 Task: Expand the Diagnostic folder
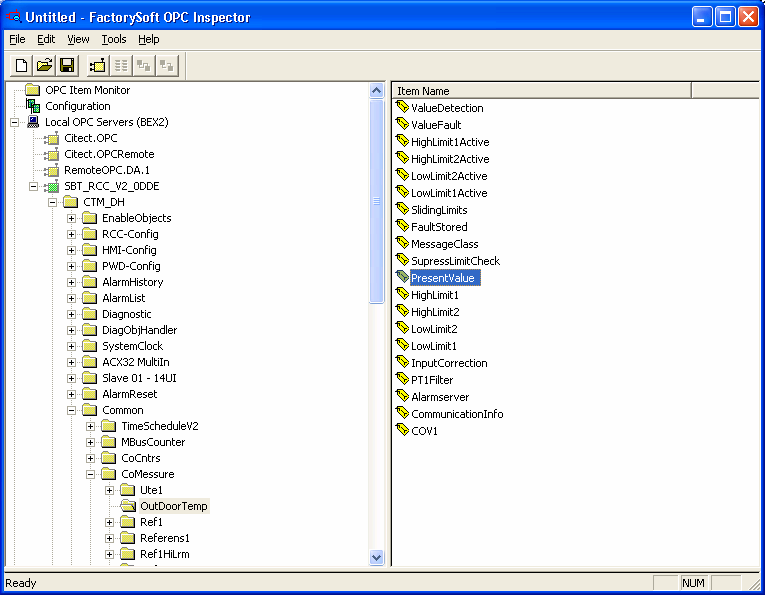tap(71, 314)
